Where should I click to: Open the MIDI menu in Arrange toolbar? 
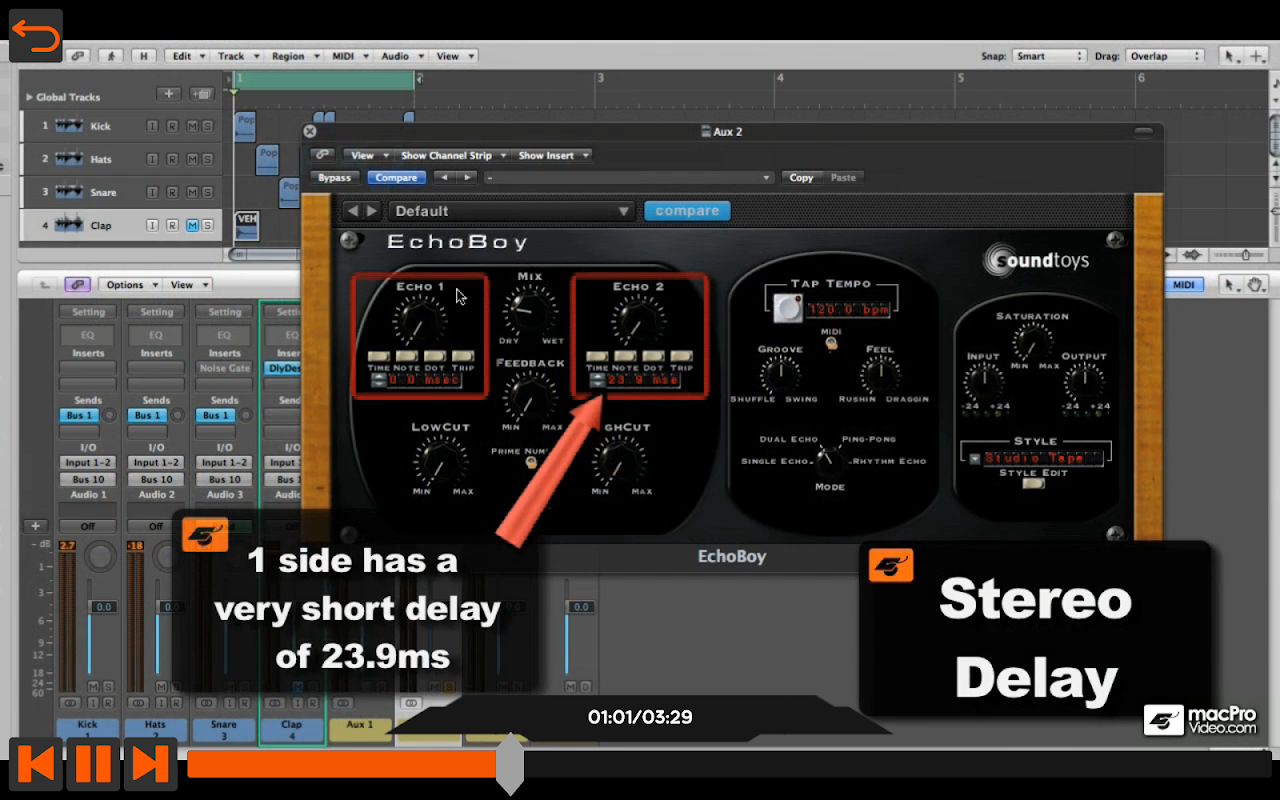click(350, 56)
